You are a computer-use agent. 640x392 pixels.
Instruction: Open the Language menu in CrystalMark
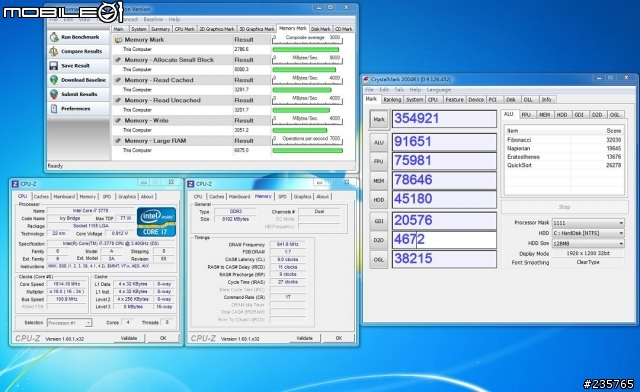[439, 89]
